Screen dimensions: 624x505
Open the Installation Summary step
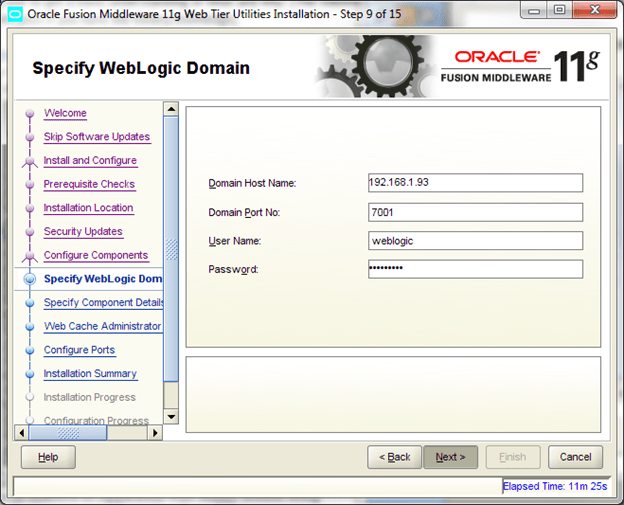click(90, 374)
